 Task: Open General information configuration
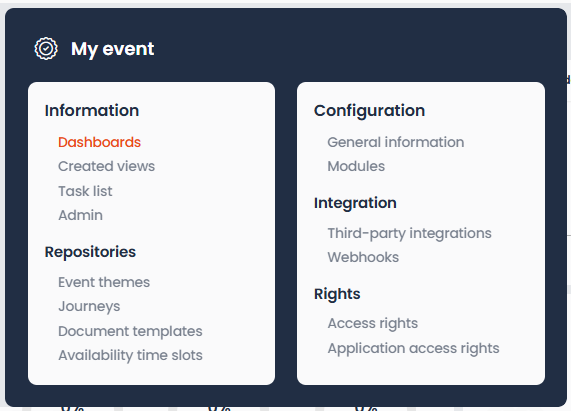tap(396, 142)
